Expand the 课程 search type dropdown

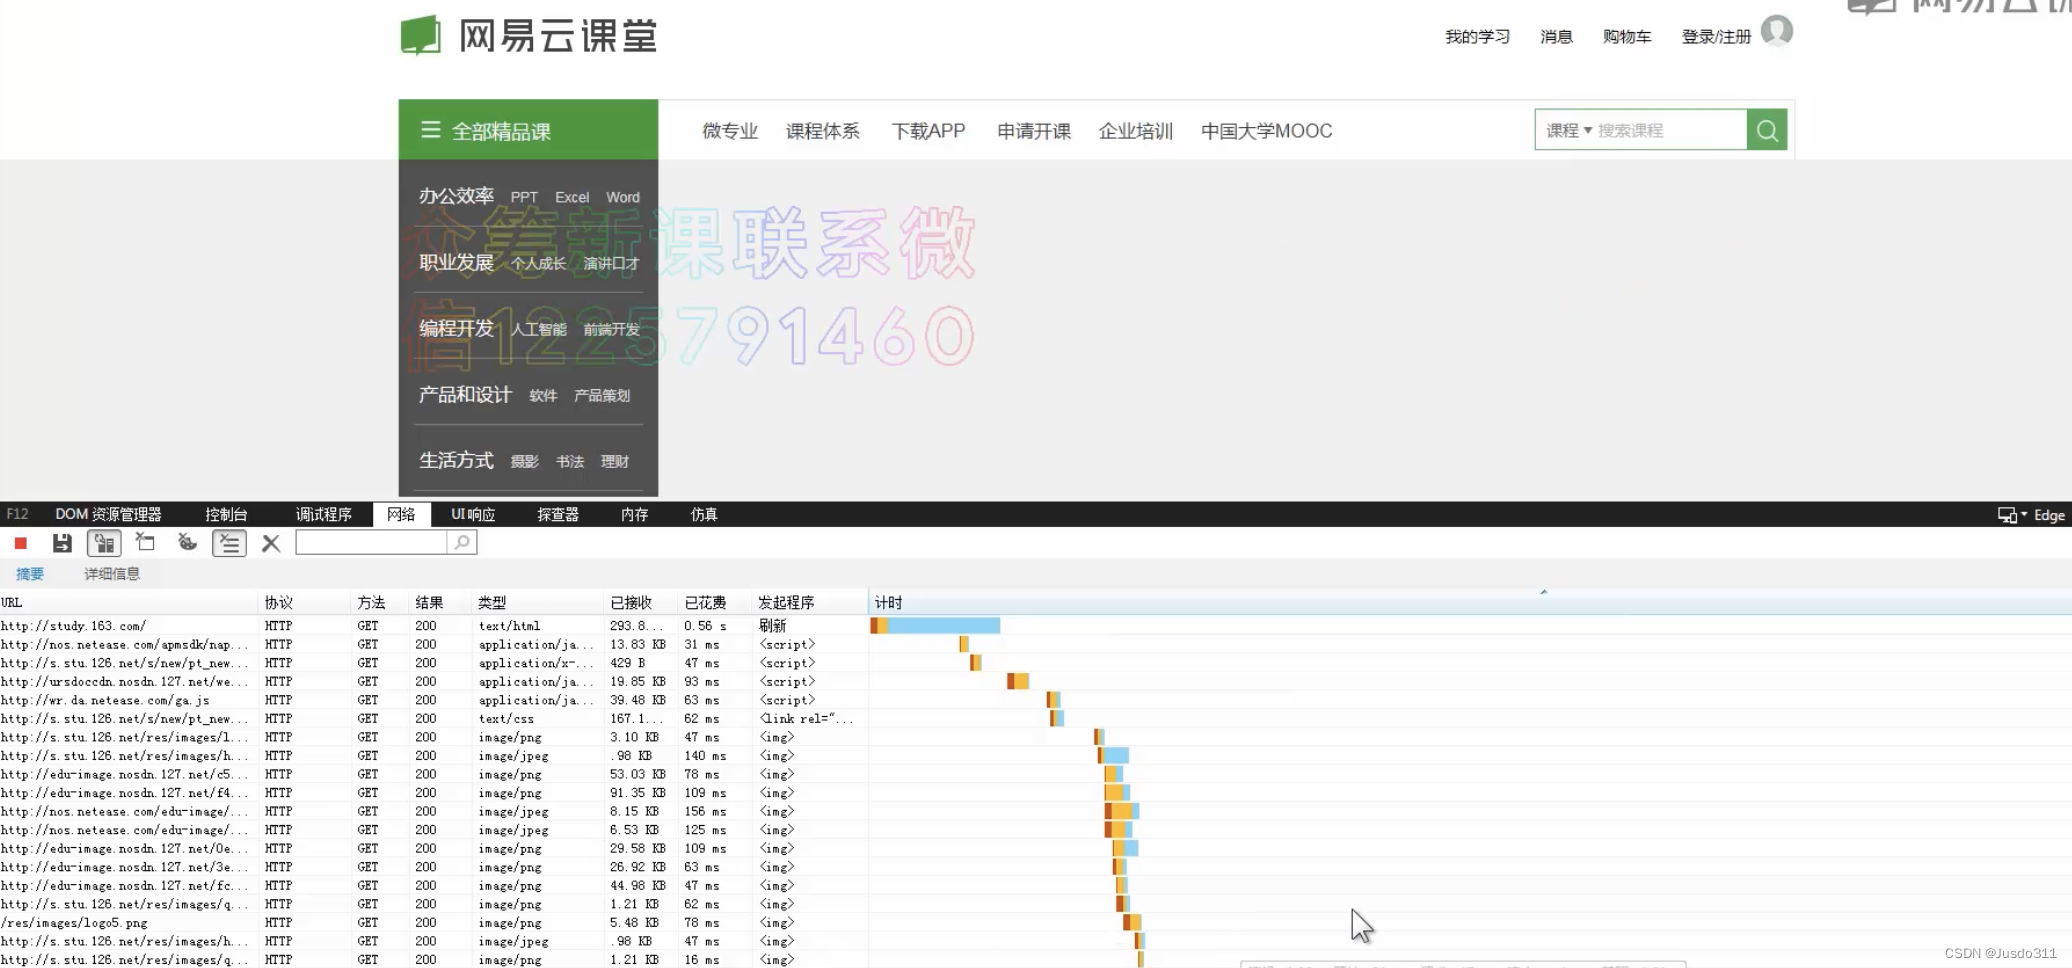click(x=1569, y=130)
